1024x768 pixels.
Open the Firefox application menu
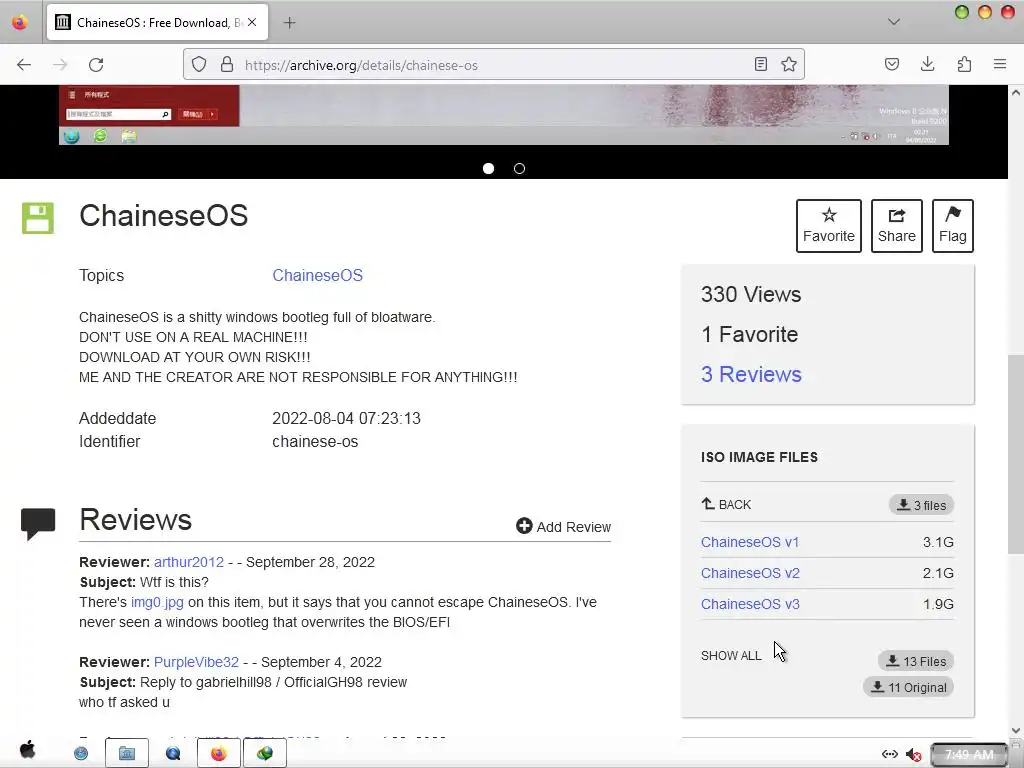coord(1000,64)
